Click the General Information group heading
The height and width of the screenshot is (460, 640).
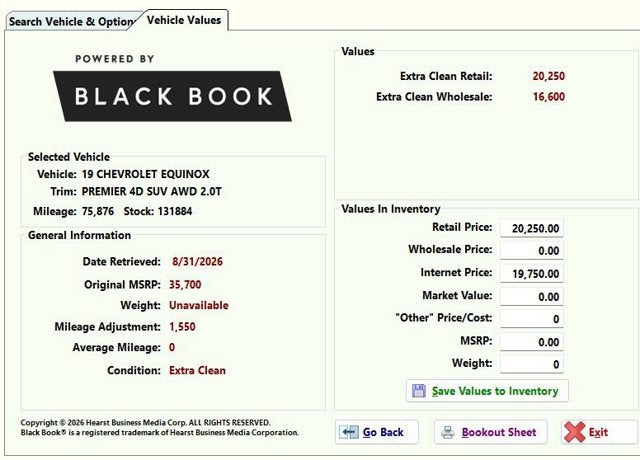80,236
